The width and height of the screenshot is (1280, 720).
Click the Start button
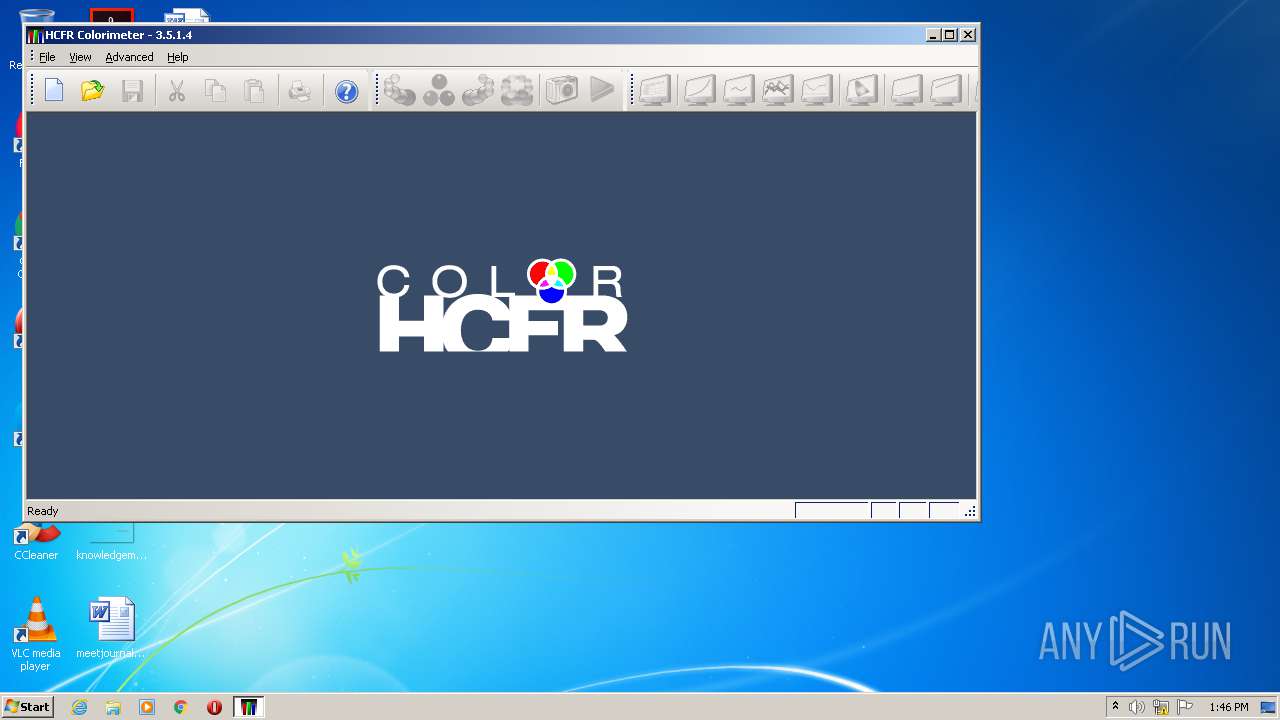coord(27,707)
